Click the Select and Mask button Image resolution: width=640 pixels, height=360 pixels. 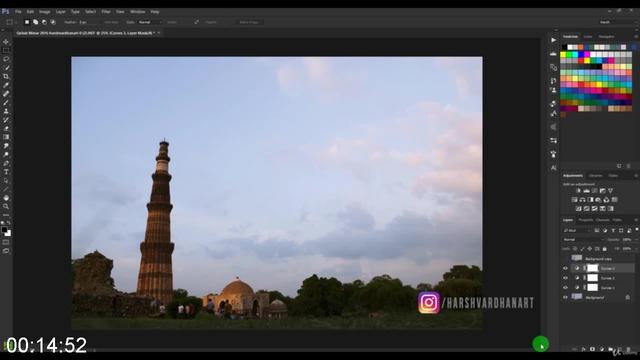(249, 22)
